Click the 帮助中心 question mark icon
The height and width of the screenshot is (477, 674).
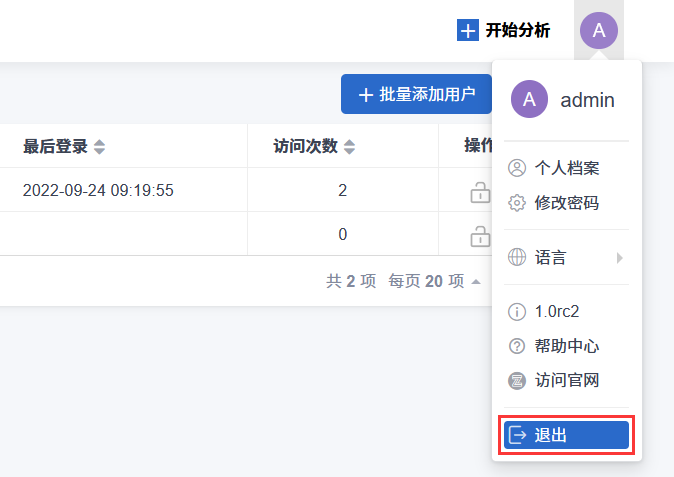(x=517, y=346)
